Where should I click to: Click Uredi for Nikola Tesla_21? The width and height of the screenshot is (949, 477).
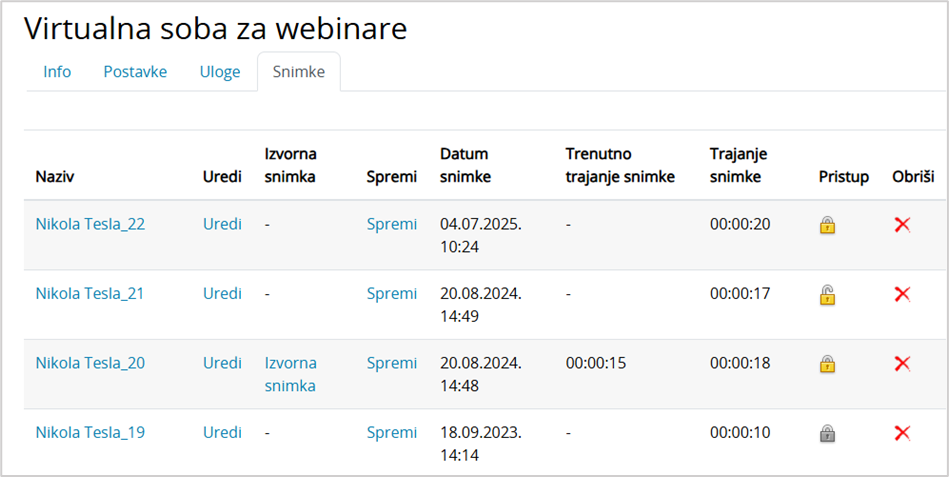222,294
